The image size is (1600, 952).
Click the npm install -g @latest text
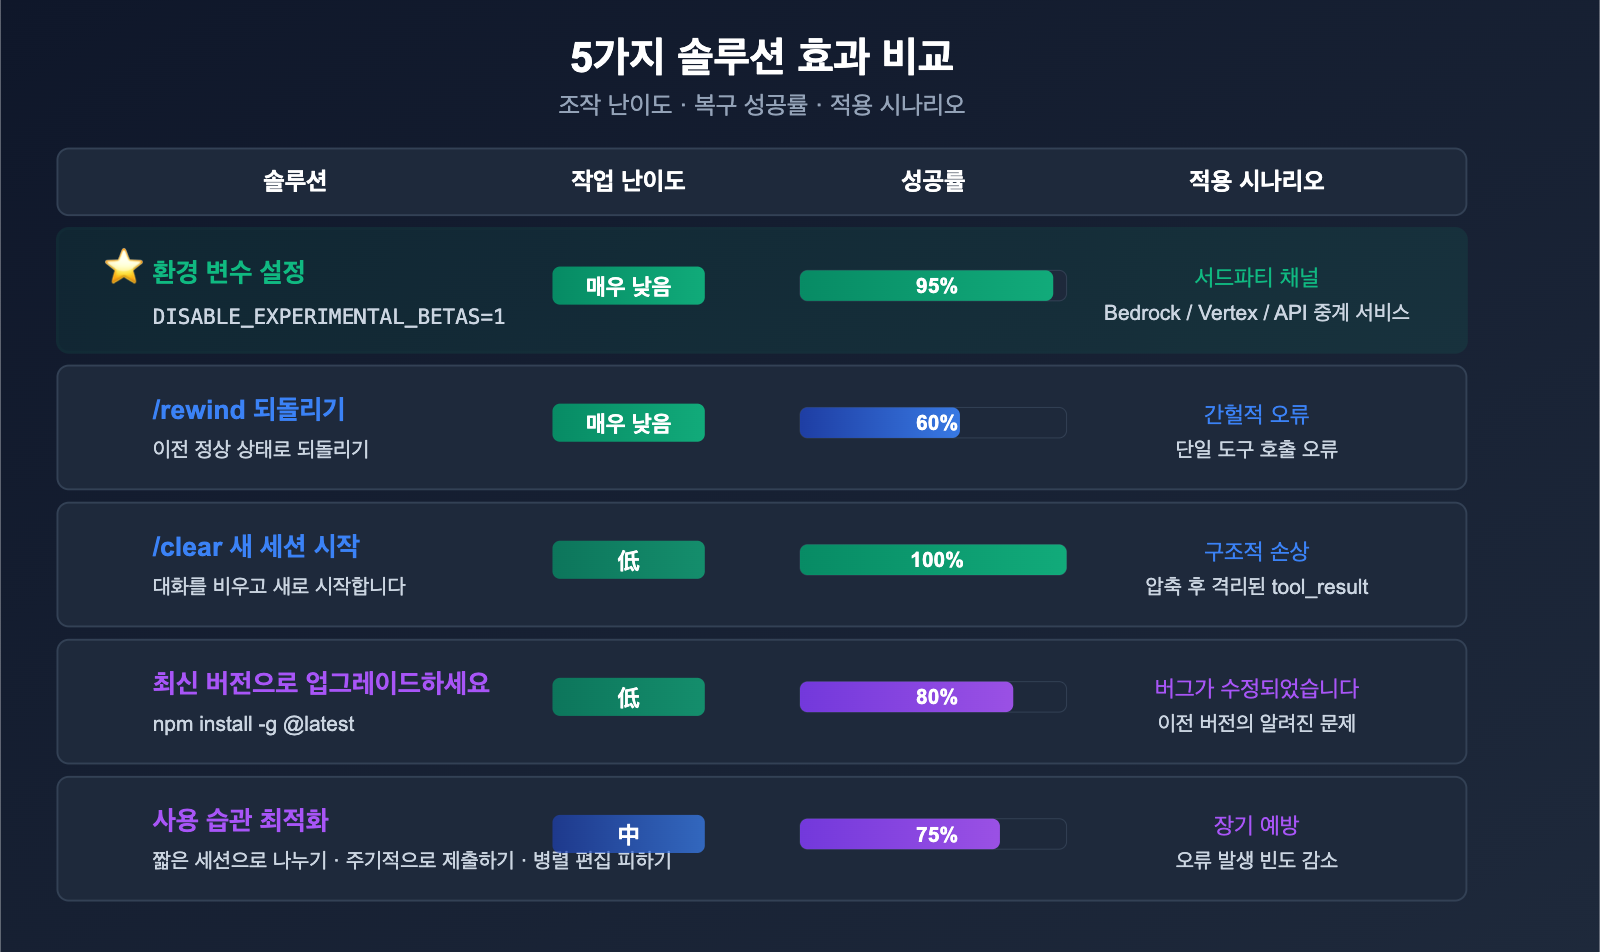click(254, 724)
